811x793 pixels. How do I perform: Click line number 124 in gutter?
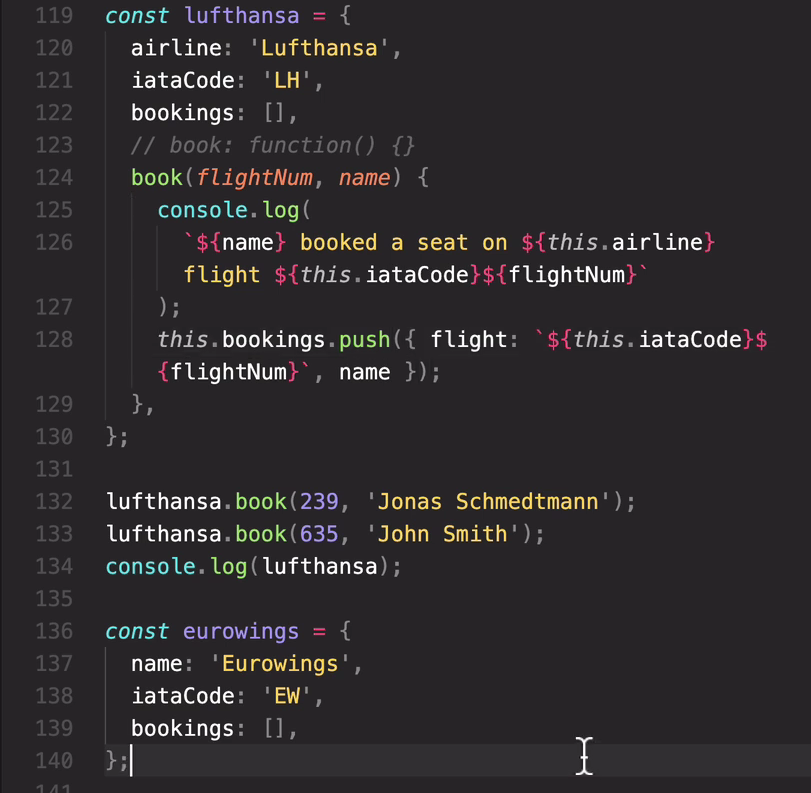click(x=54, y=177)
